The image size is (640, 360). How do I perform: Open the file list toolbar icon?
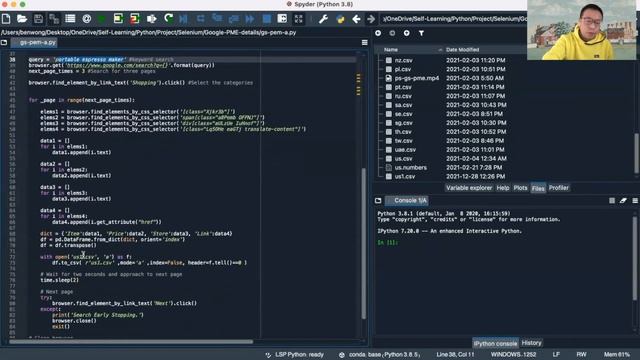click(70, 19)
